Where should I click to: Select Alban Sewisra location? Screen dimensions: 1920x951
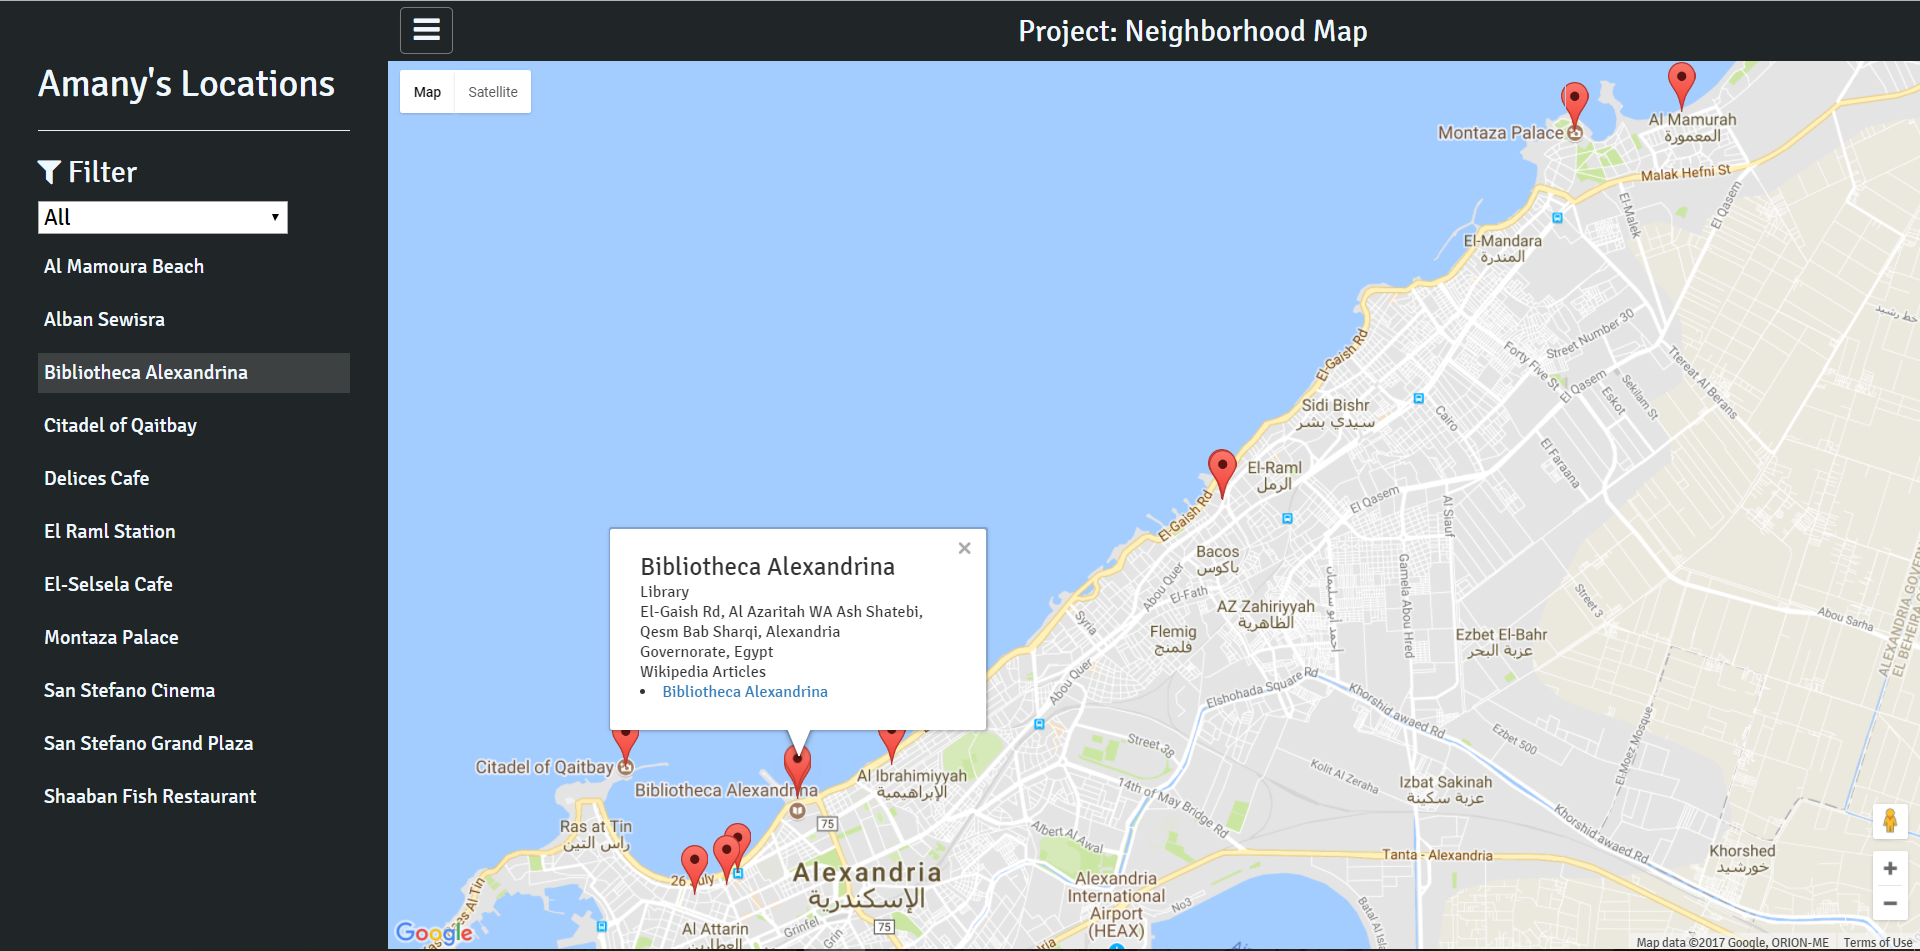[x=194, y=320]
